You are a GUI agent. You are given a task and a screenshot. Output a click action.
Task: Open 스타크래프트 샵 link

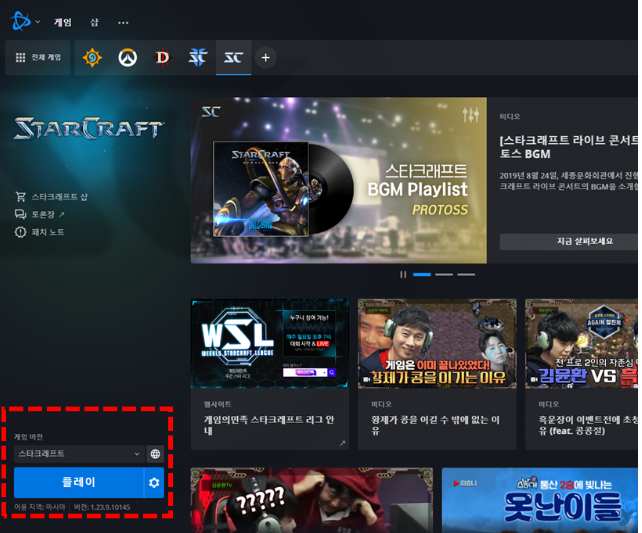coord(60,197)
